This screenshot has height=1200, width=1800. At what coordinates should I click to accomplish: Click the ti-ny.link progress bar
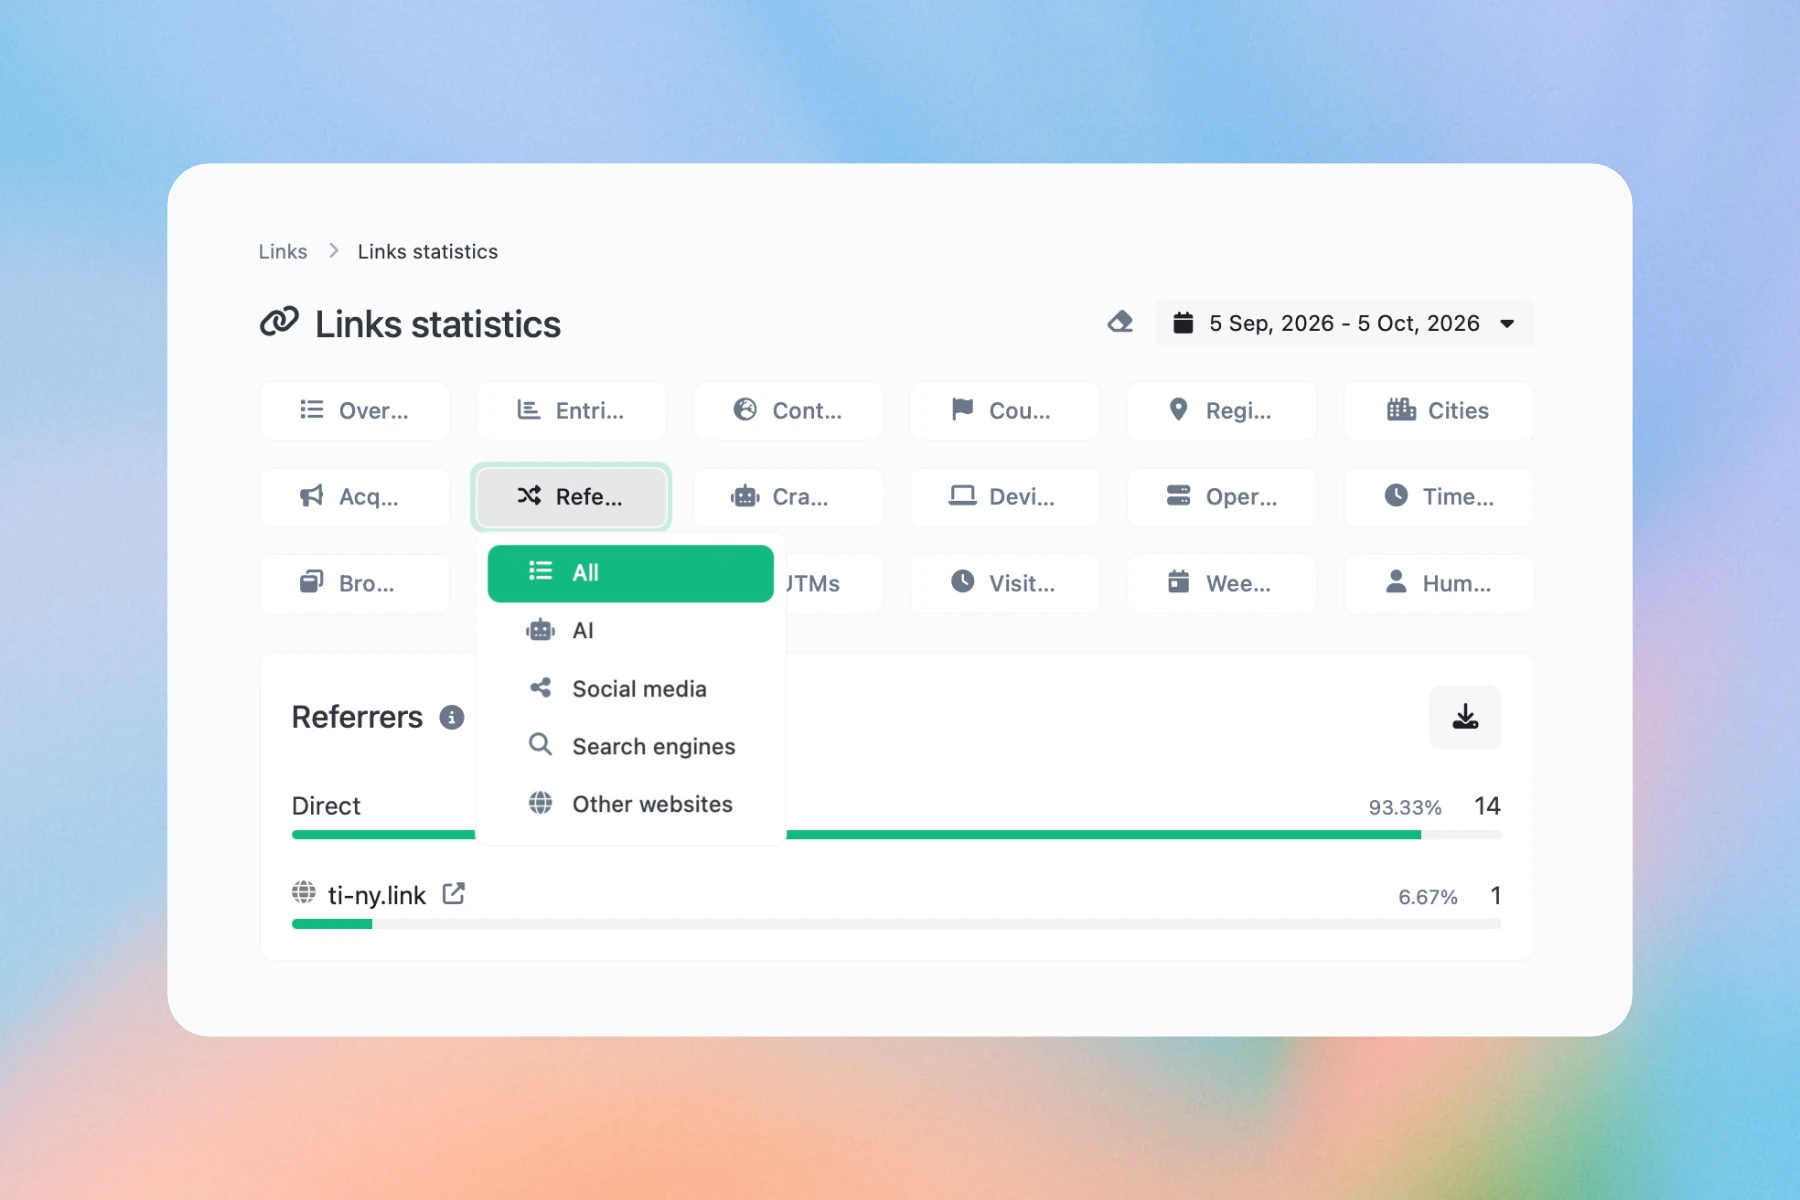pyautogui.click(x=896, y=924)
